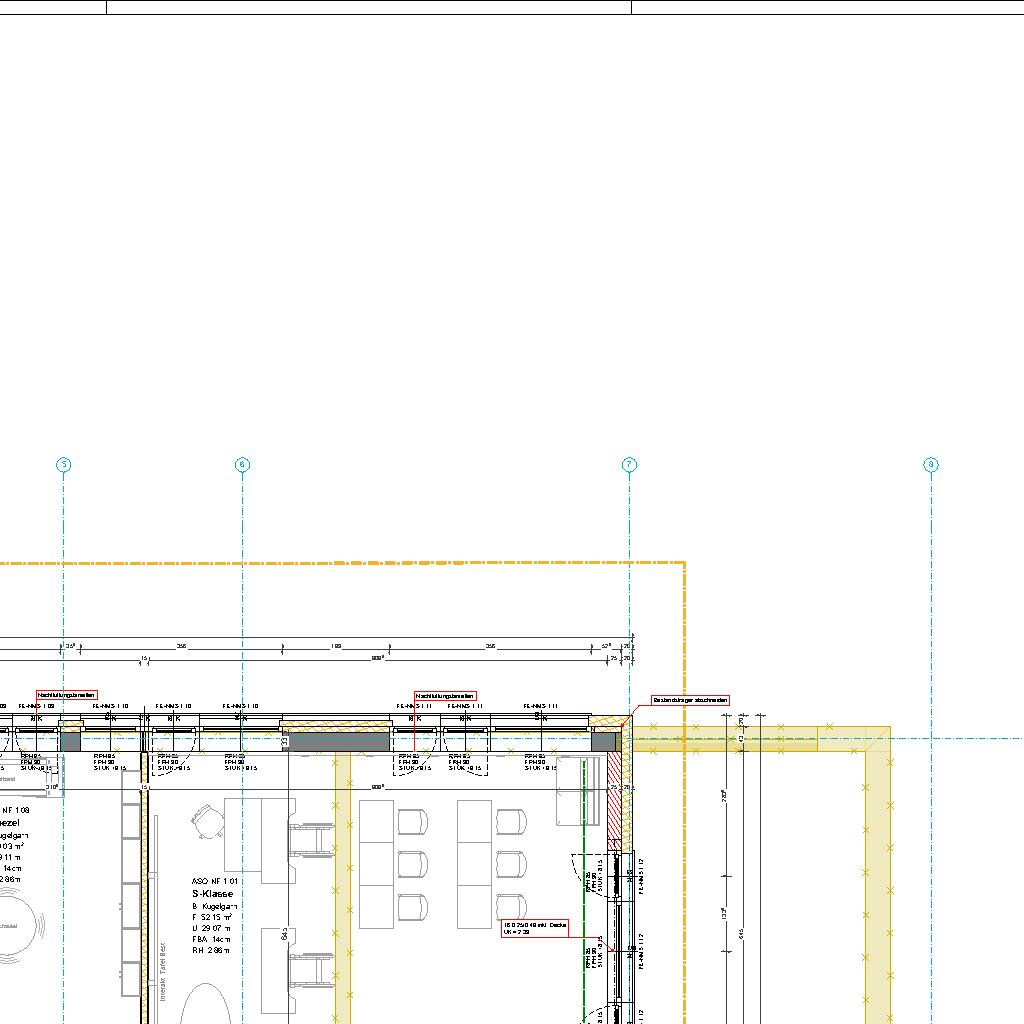Click the red 'Decke UK' annotation box
Viewport: 1024px width, 1024px height.
pyautogui.click(x=534, y=927)
